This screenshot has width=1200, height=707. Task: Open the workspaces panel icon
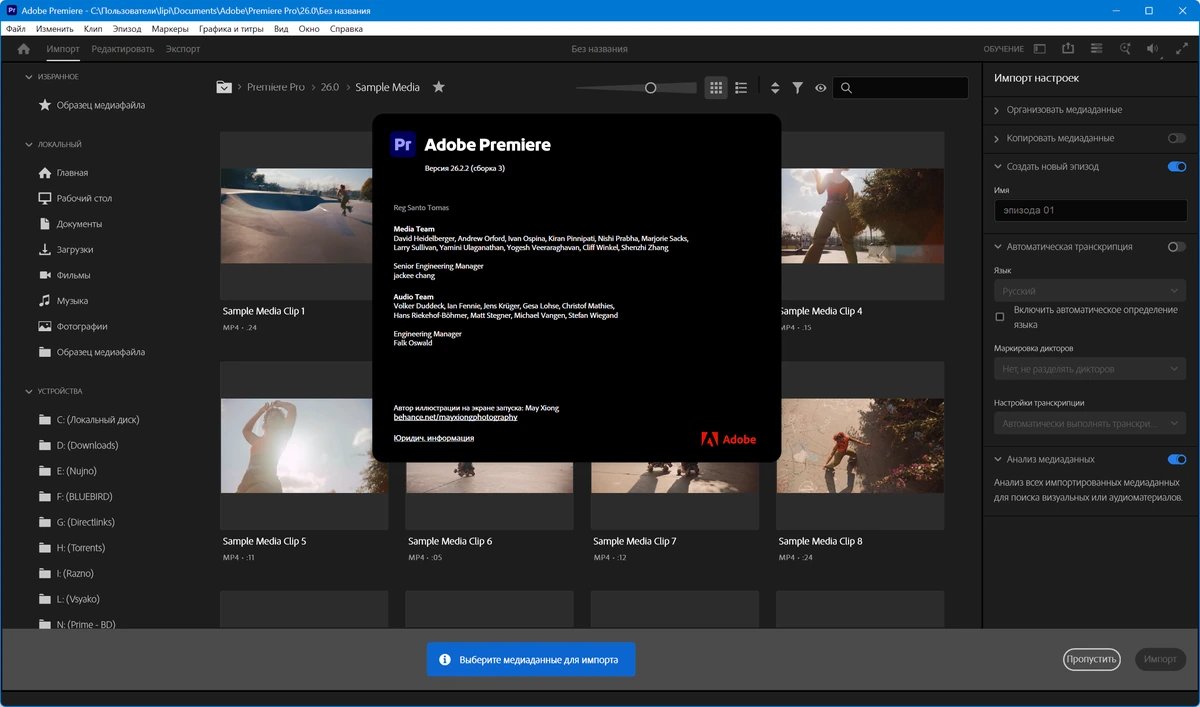coord(1040,48)
